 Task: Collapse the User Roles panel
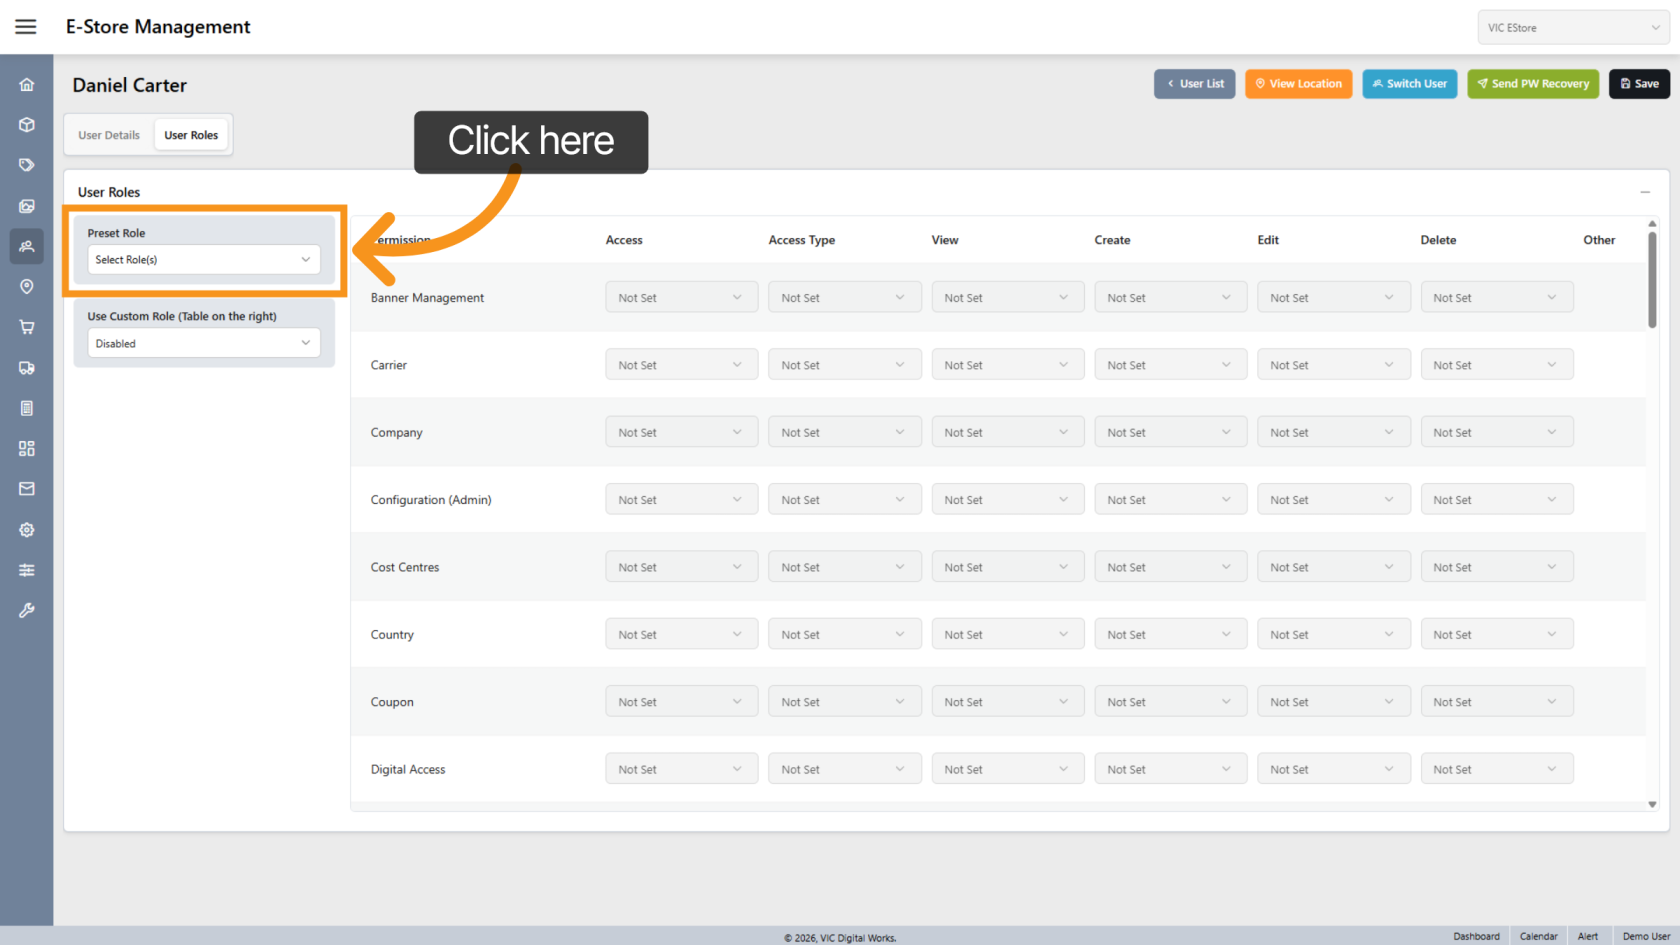click(1645, 192)
